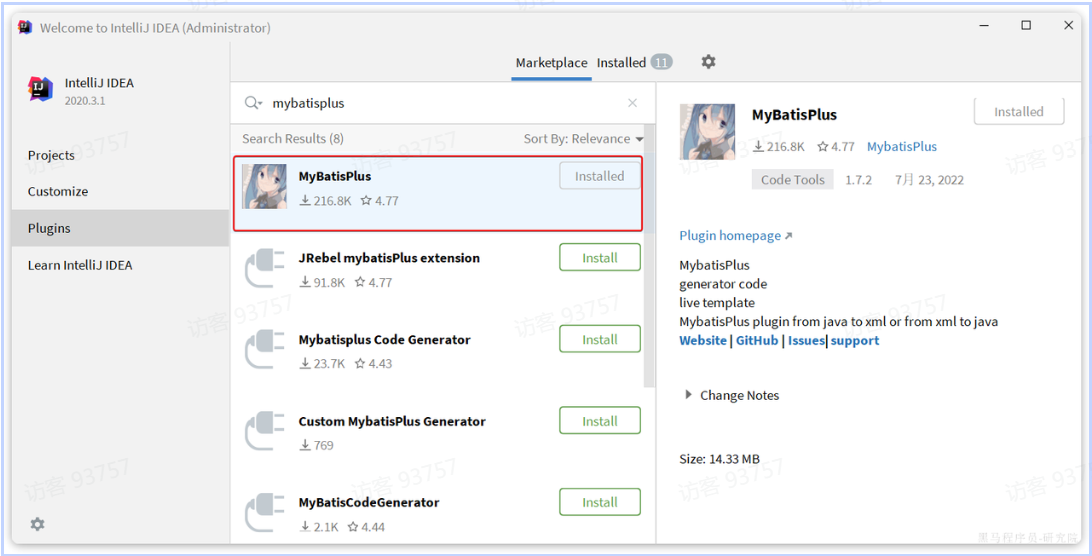Click the 4.44 rating of MyBatisCodeGenerator
1092x556 pixels.
click(x=366, y=527)
